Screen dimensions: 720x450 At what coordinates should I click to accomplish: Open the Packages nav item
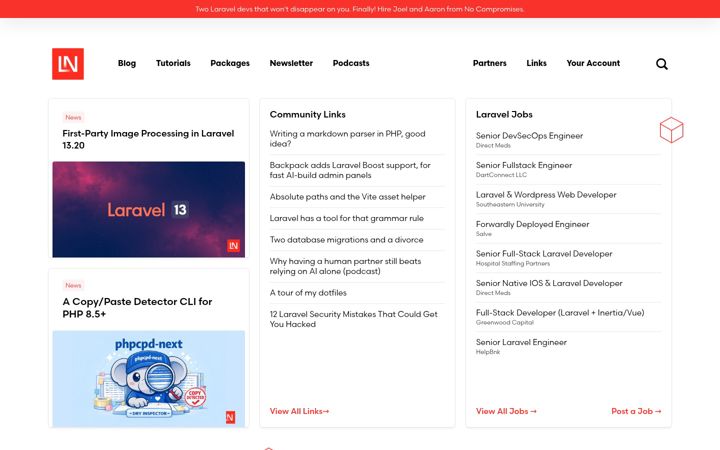[x=230, y=63]
